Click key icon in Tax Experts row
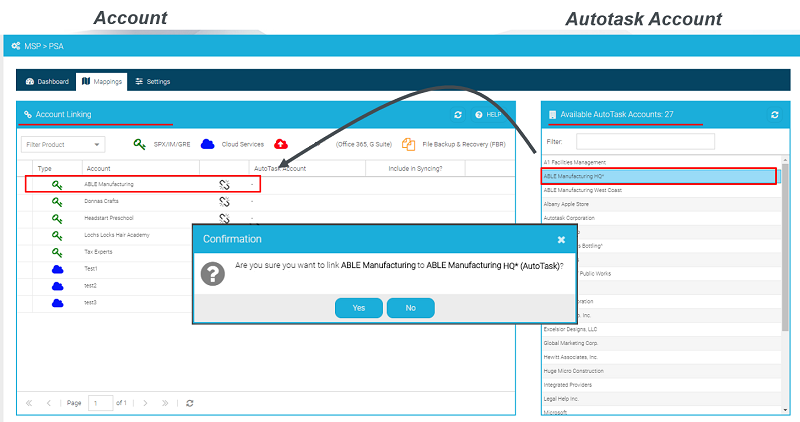The width and height of the screenshot is (800, 422). point(57,252)
